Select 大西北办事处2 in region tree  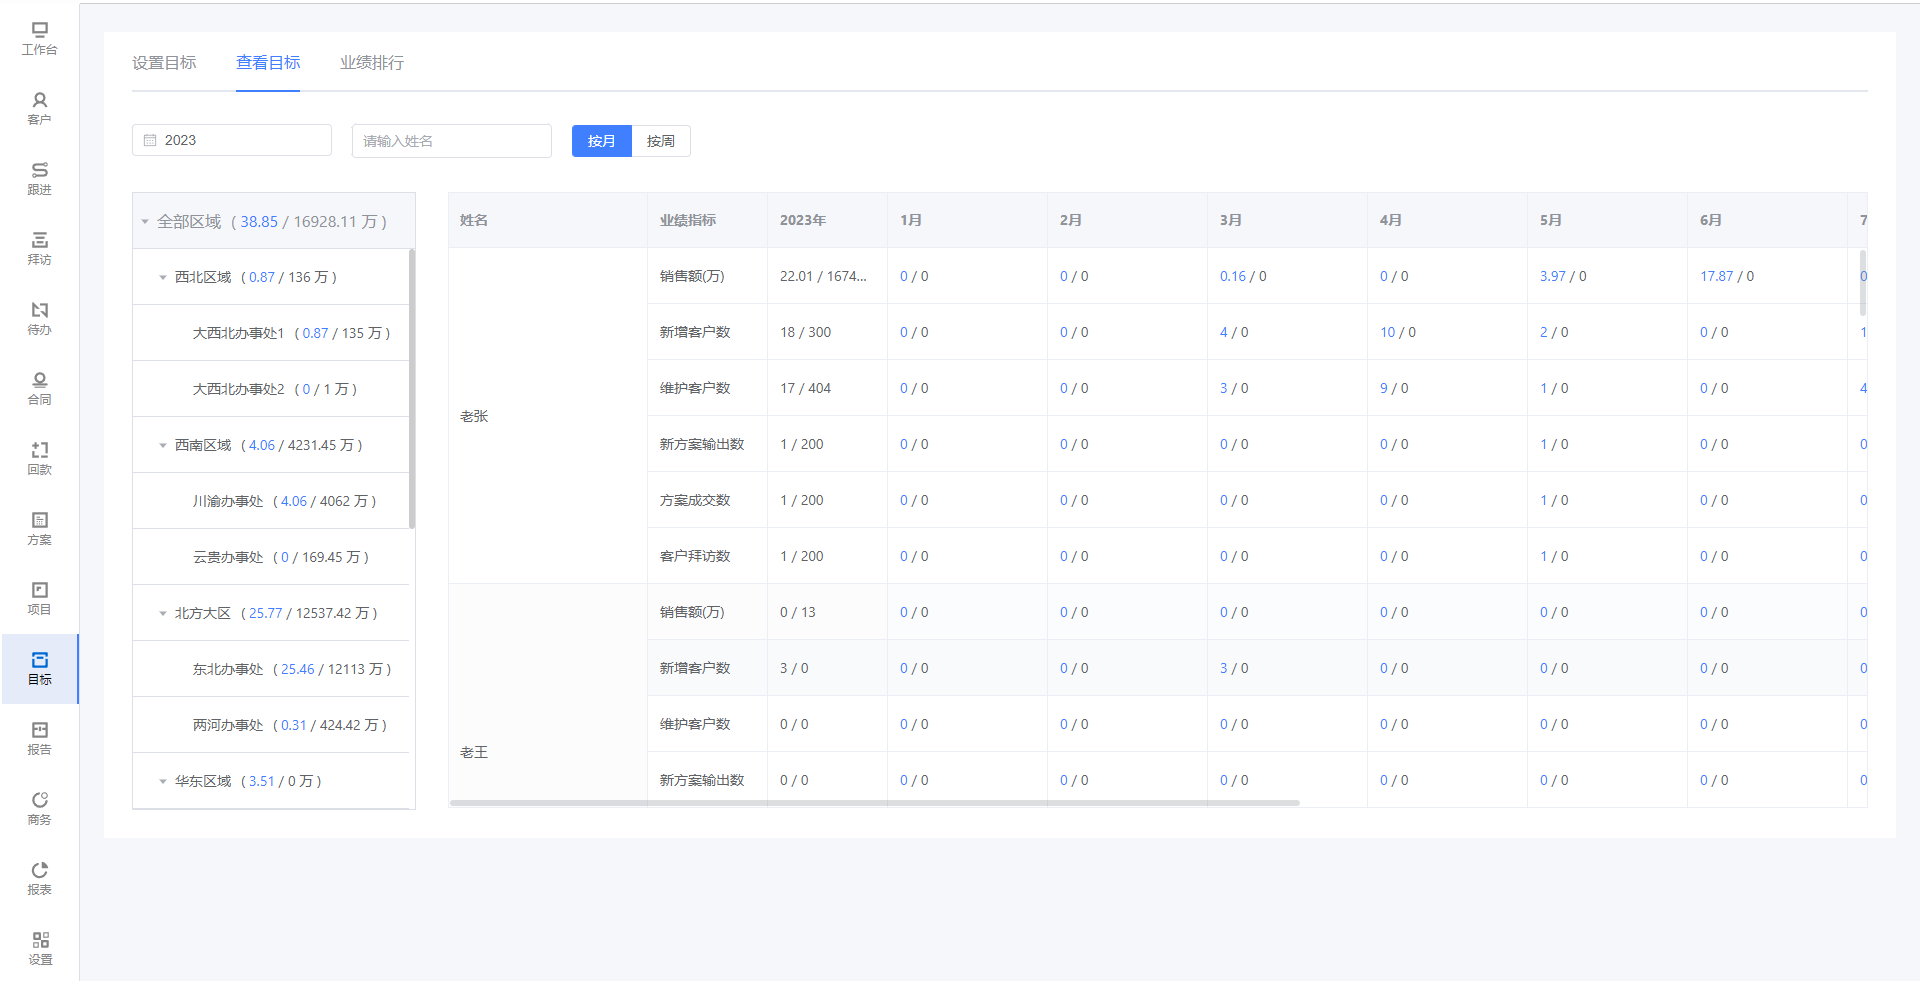point(271,389)
